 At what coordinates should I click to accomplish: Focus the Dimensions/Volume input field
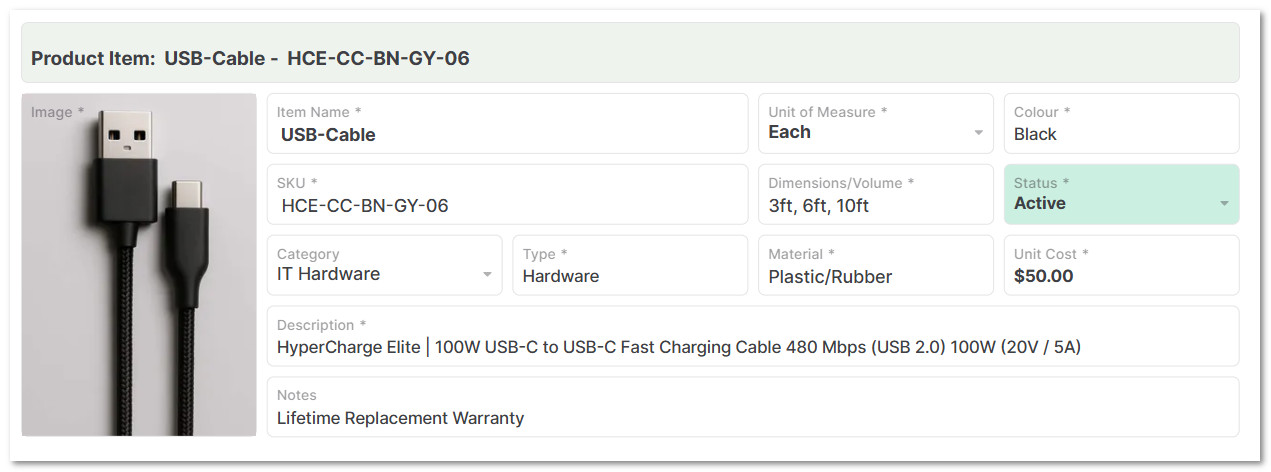click(875, 205)
